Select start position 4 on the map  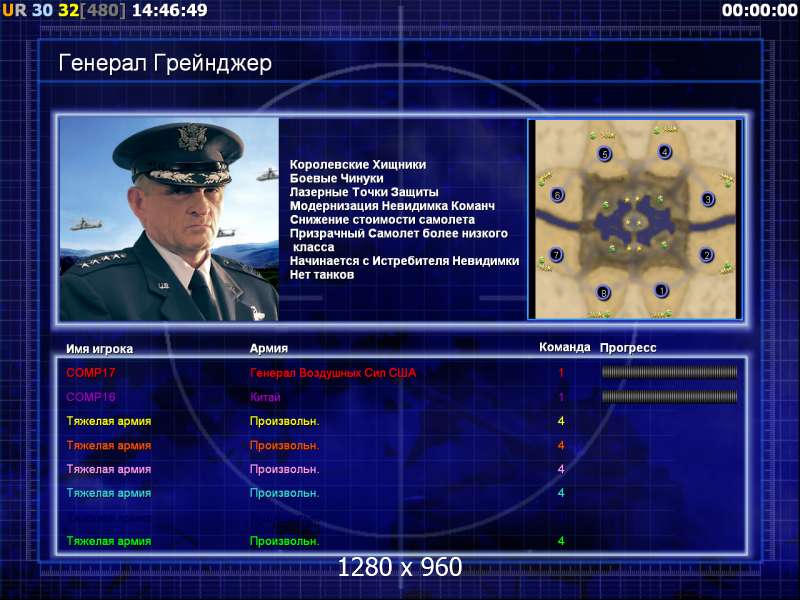click(x=664, y=152)
